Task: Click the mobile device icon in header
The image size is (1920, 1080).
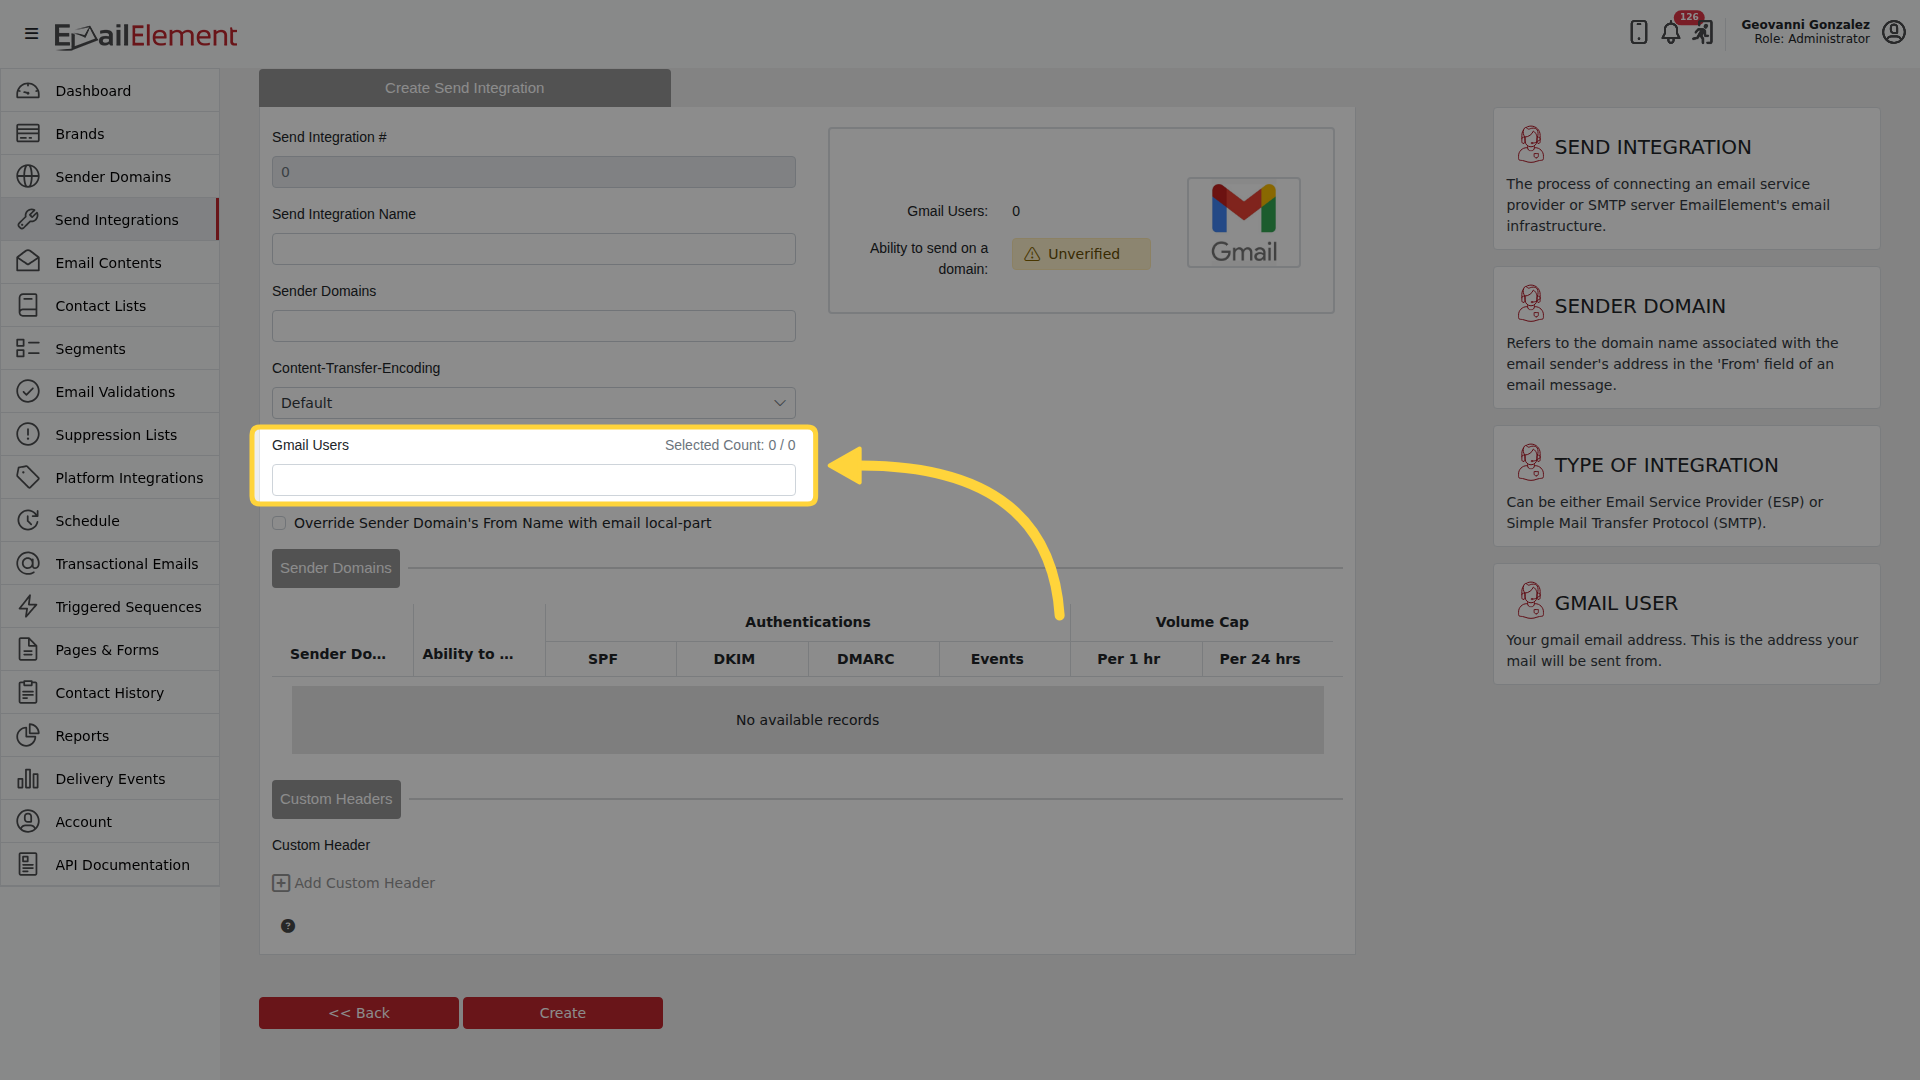Action: (x=1638, y=32)
